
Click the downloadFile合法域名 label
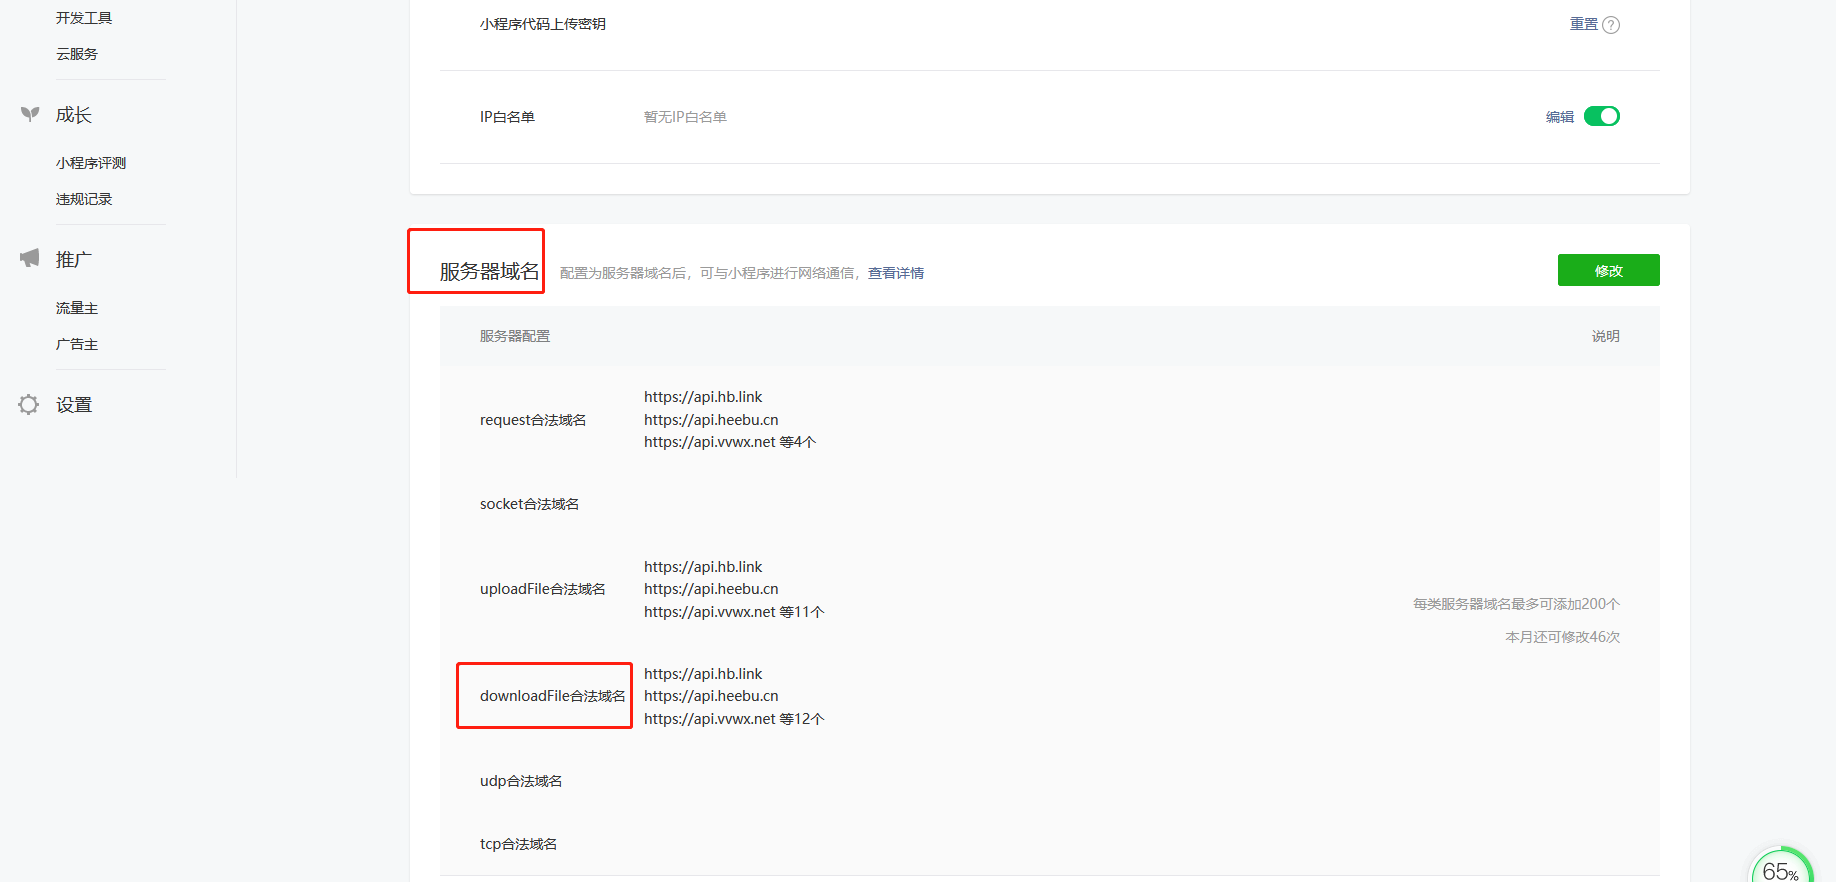[x=553, y=696]
